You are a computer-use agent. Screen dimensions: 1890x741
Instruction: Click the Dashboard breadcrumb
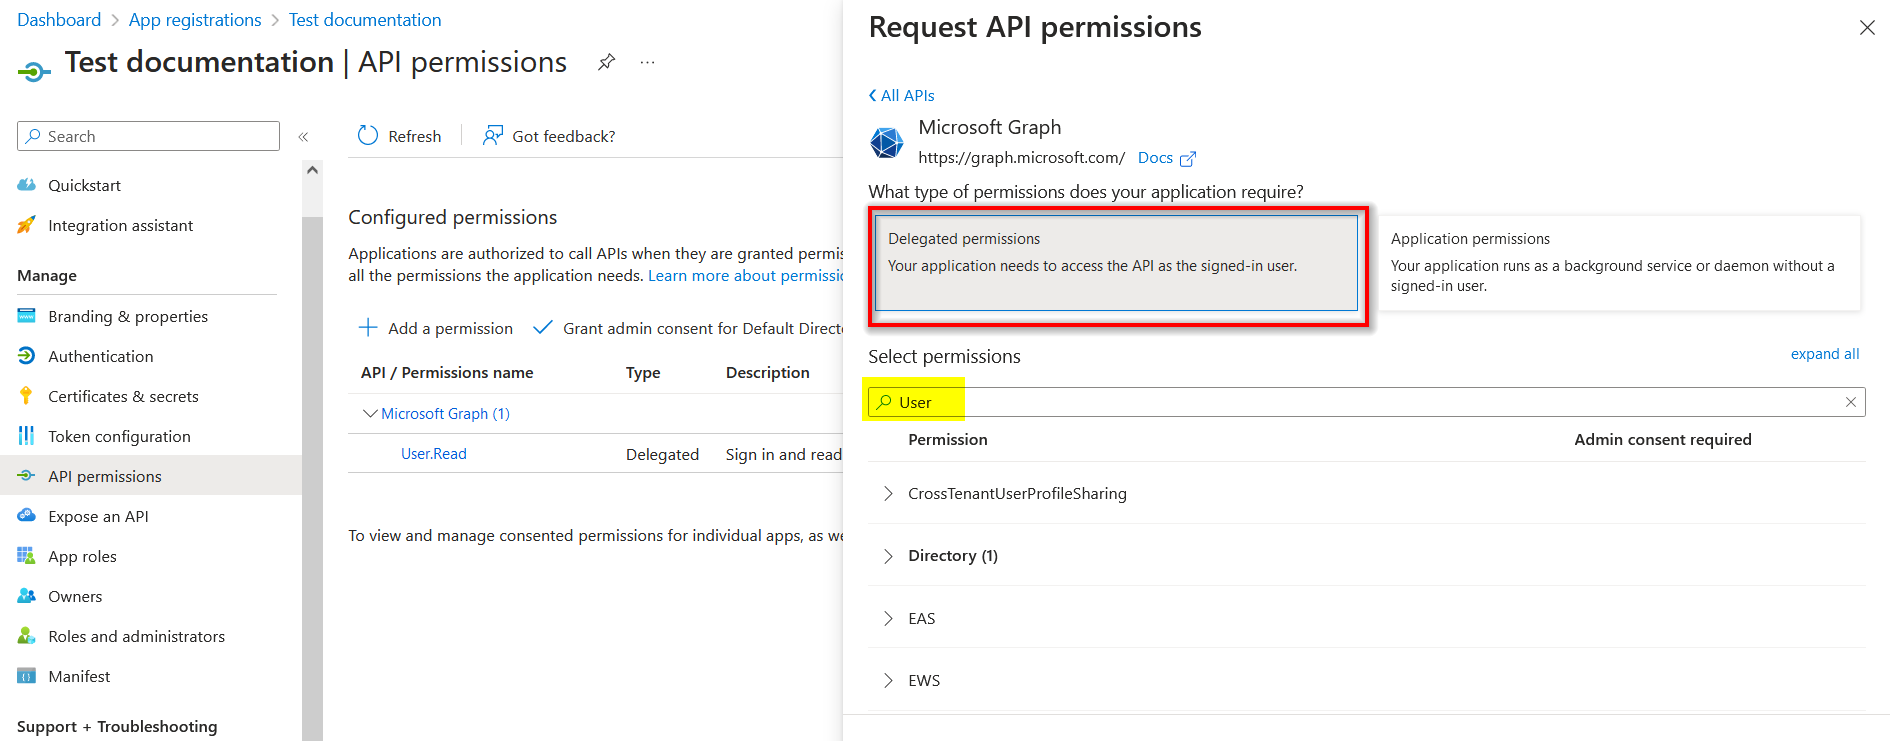[59, 20]
